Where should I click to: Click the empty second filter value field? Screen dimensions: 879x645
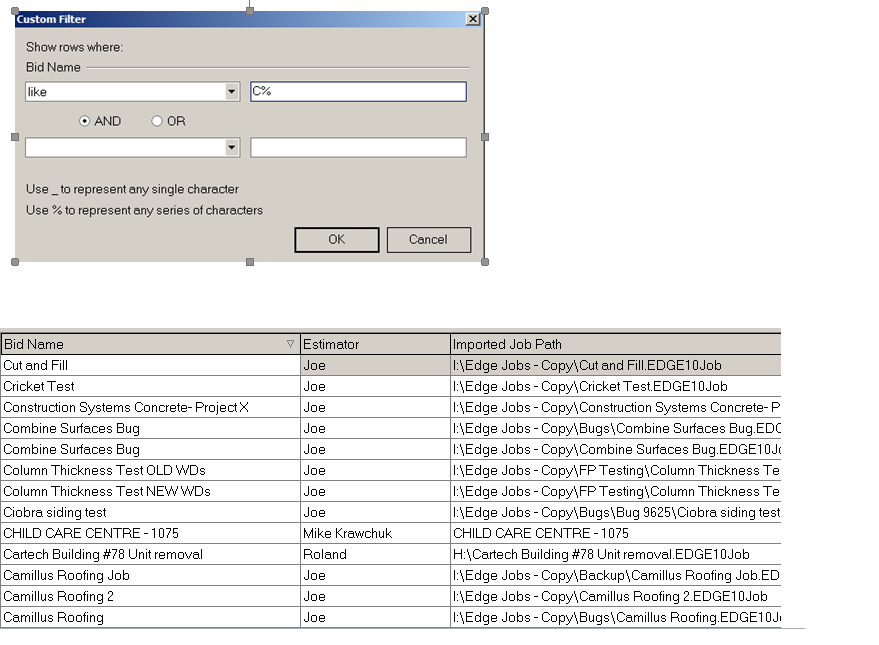click(x=358, y=148)
